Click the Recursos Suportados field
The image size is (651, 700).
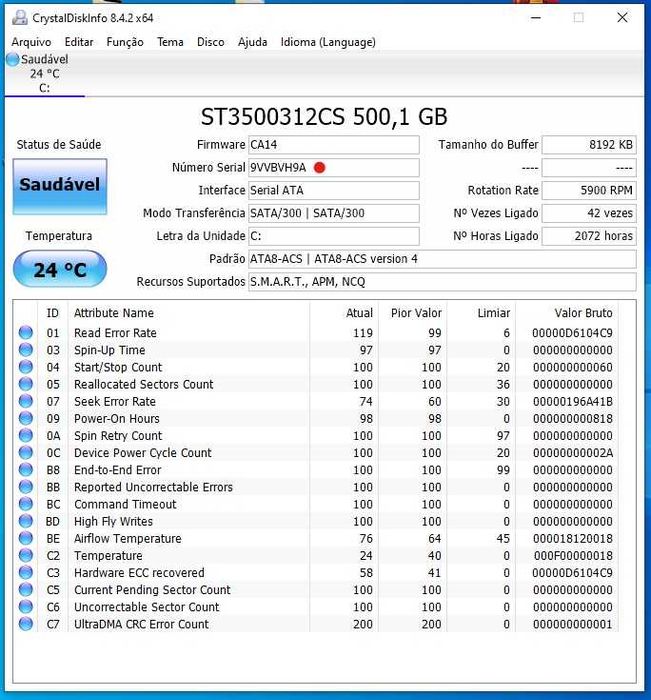point(442,282)
